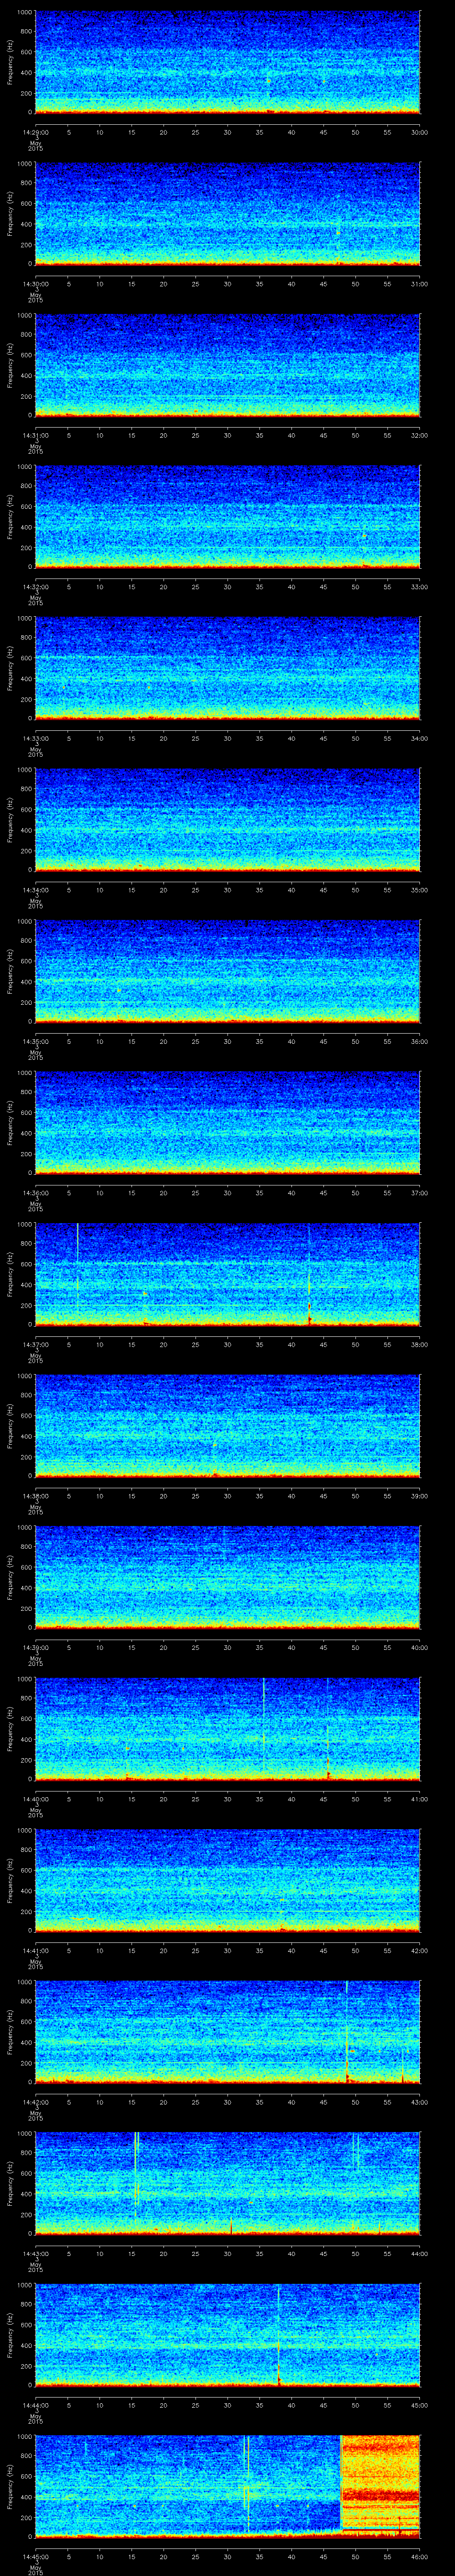455x2576 pixels.
Task: Click the 14:39:00 start time label
Action: [x=35, y=1647]
